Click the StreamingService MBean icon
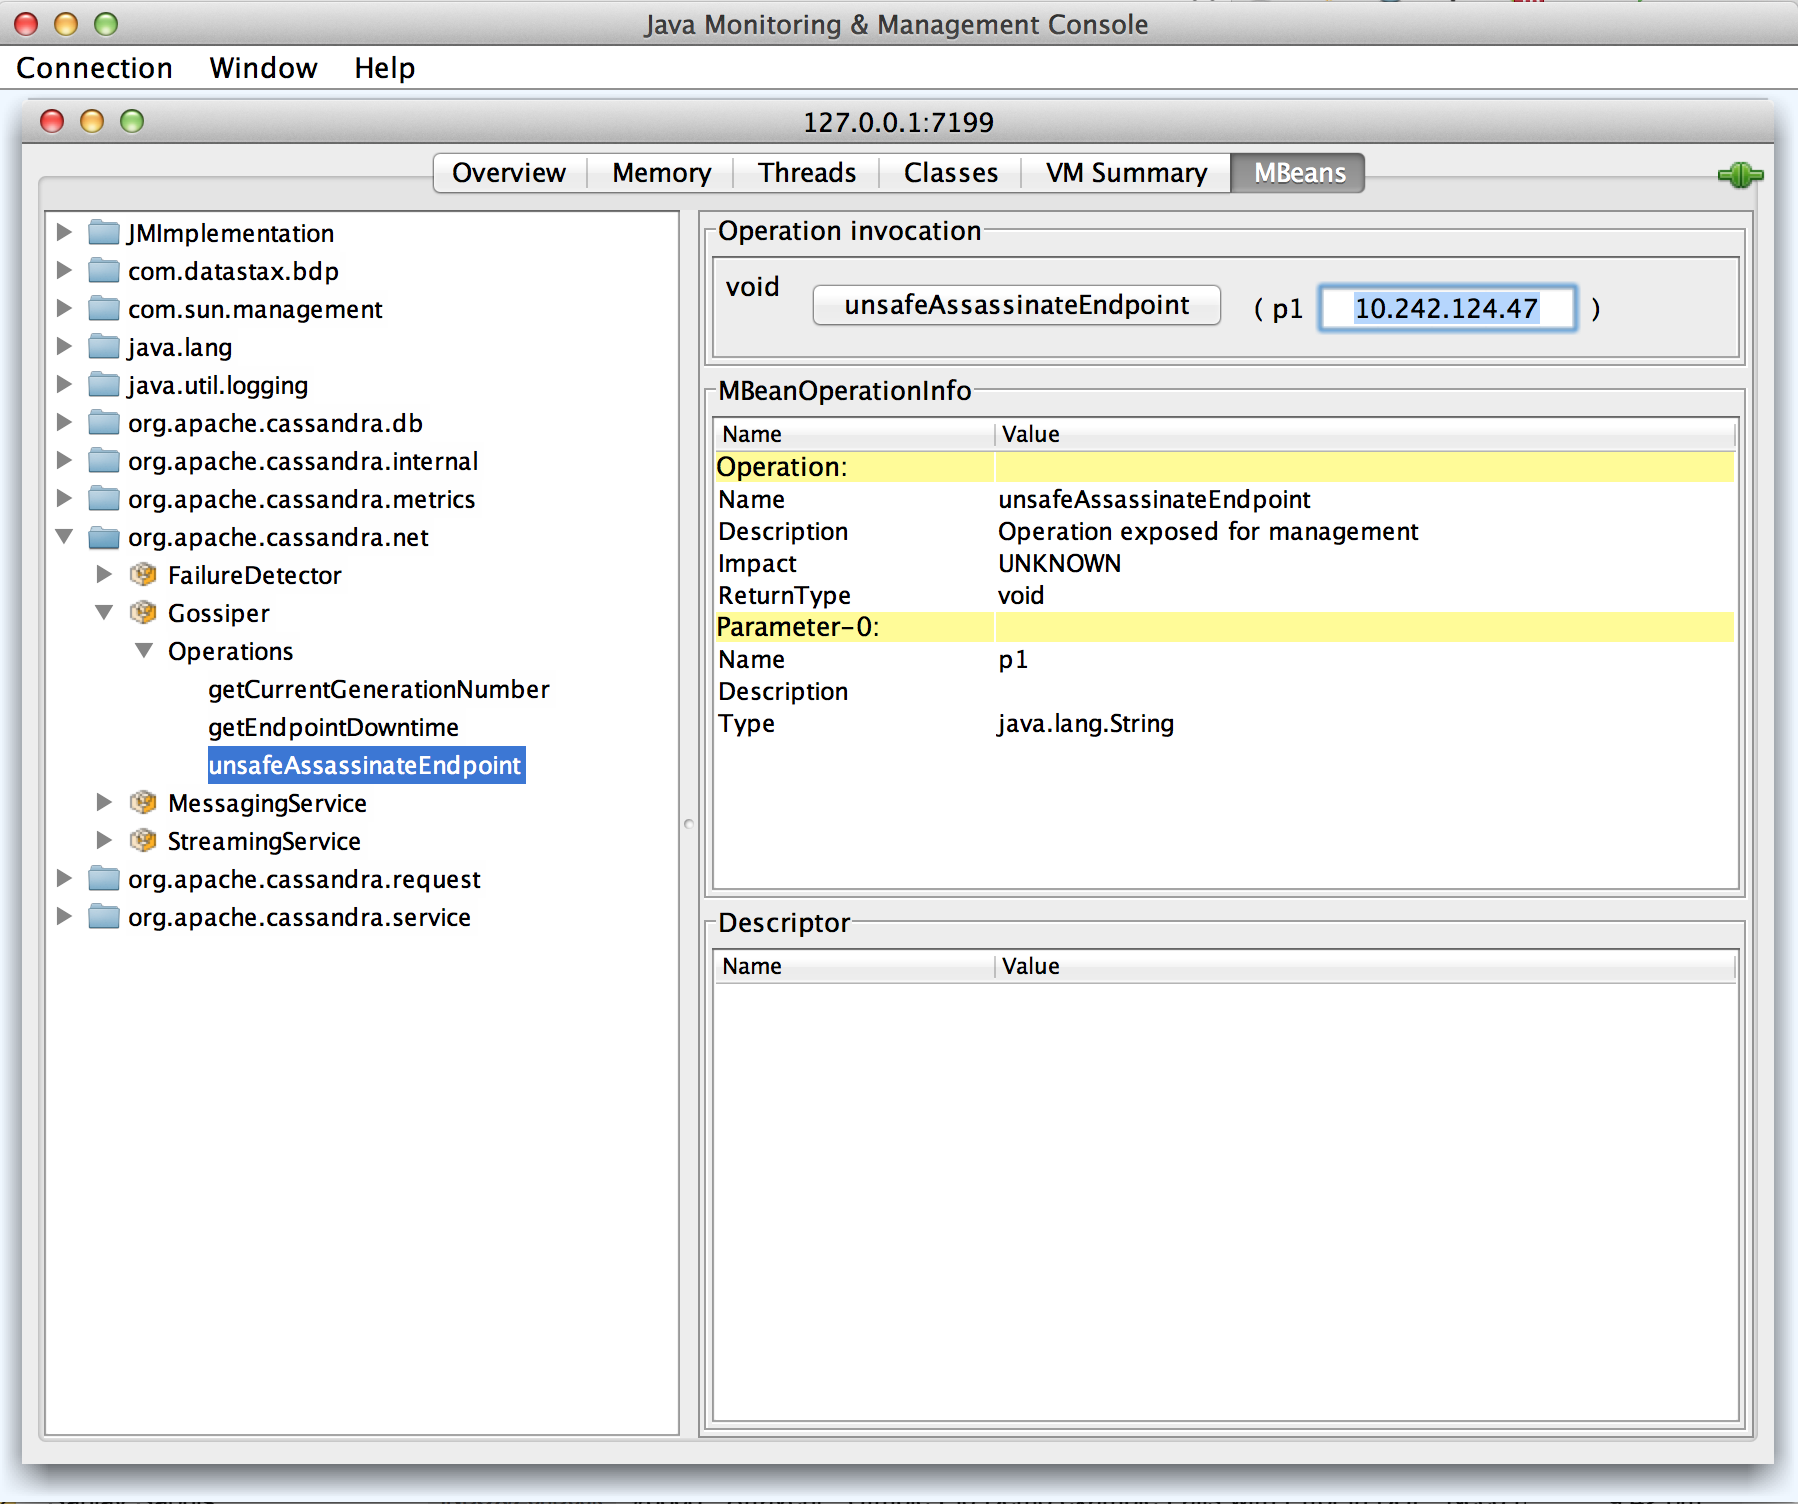The width and height of the screenshot is (1798, 1504). [x=143, y=841]
